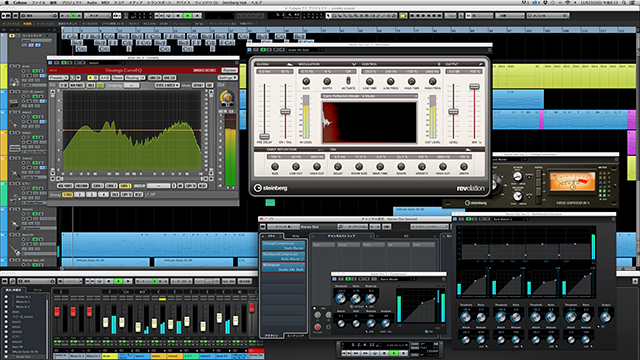Screen dimensions: 640x360
Task: Open the Audio menu in menu bar
Action: 91,2
